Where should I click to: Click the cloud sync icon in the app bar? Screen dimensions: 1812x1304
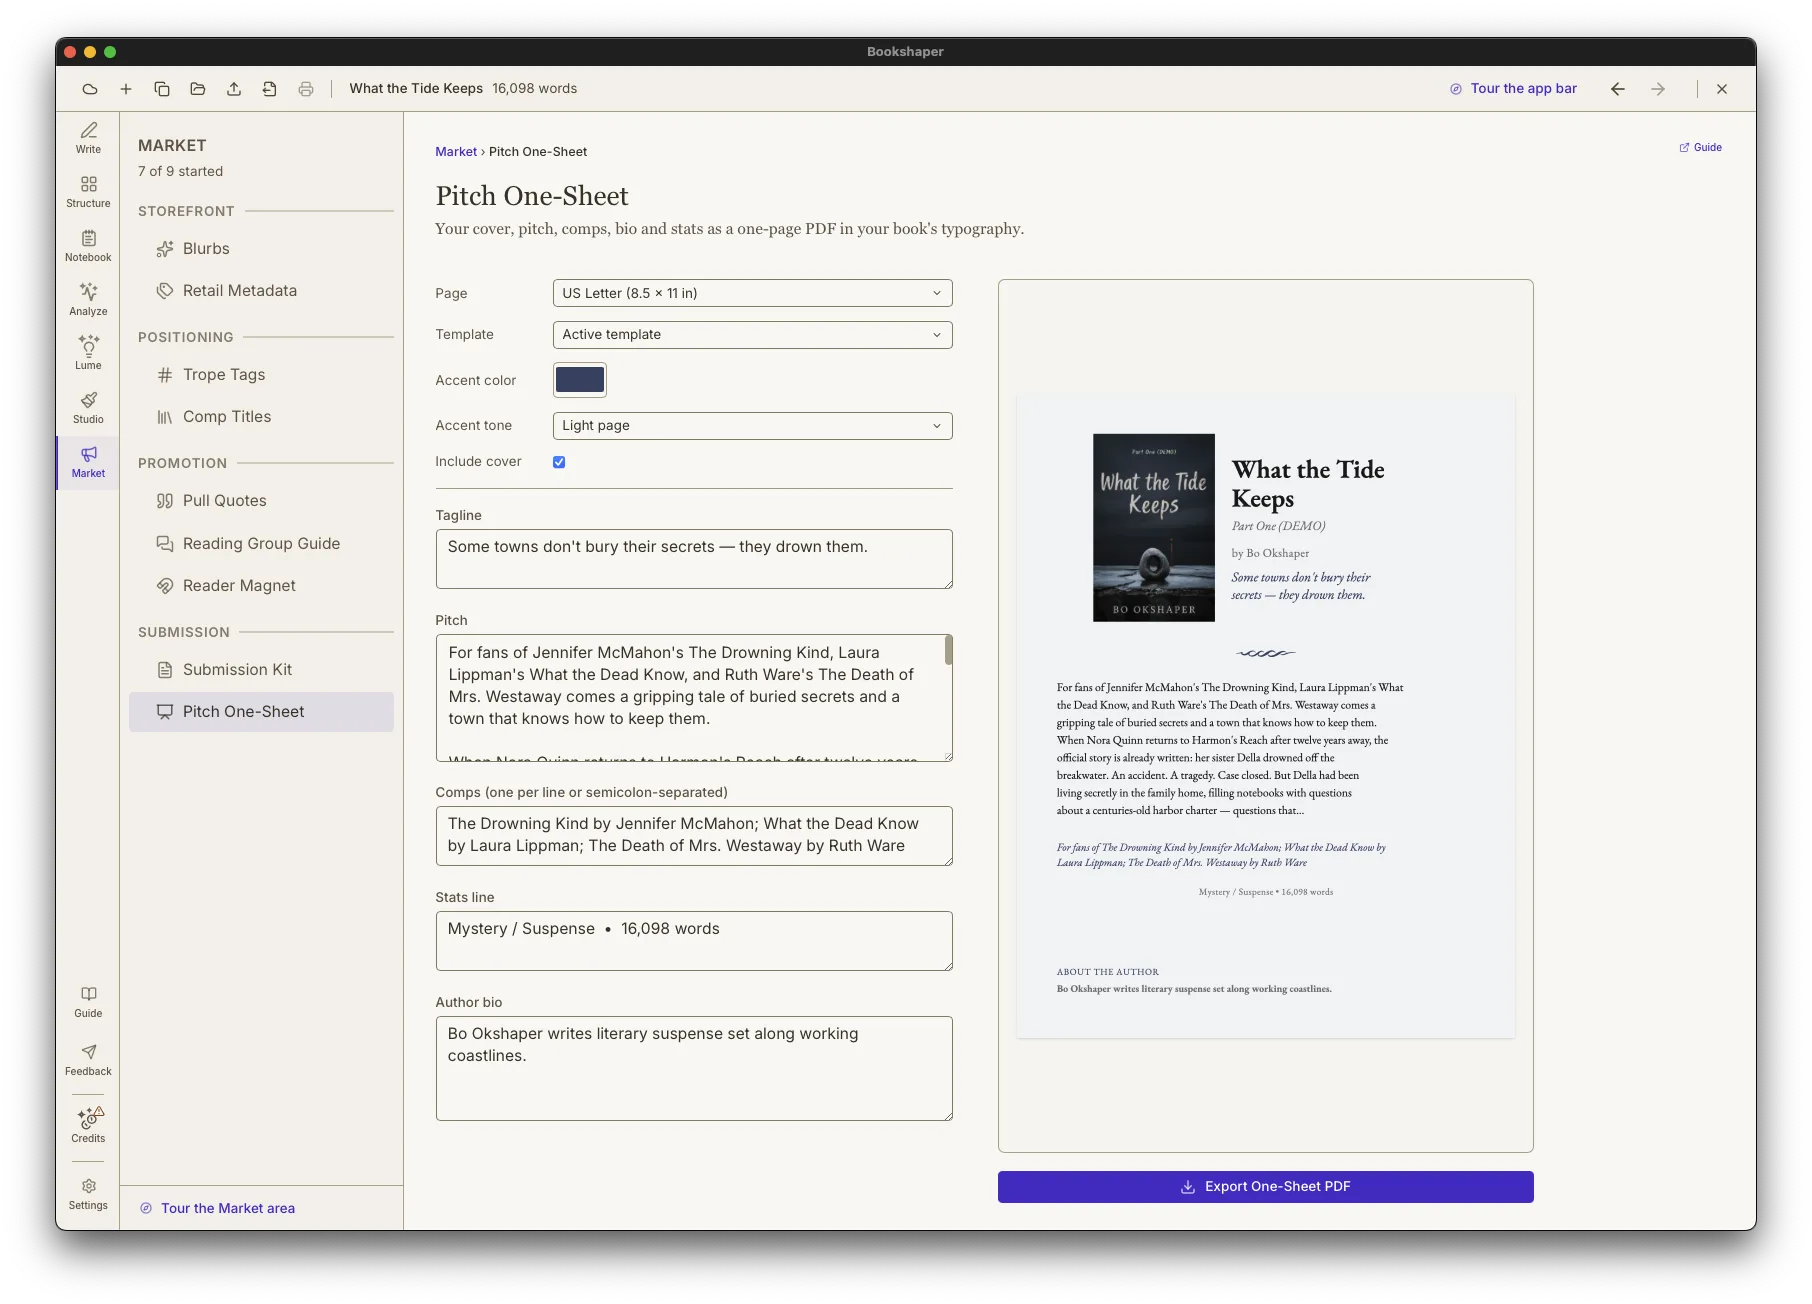(x=90, y=89)
